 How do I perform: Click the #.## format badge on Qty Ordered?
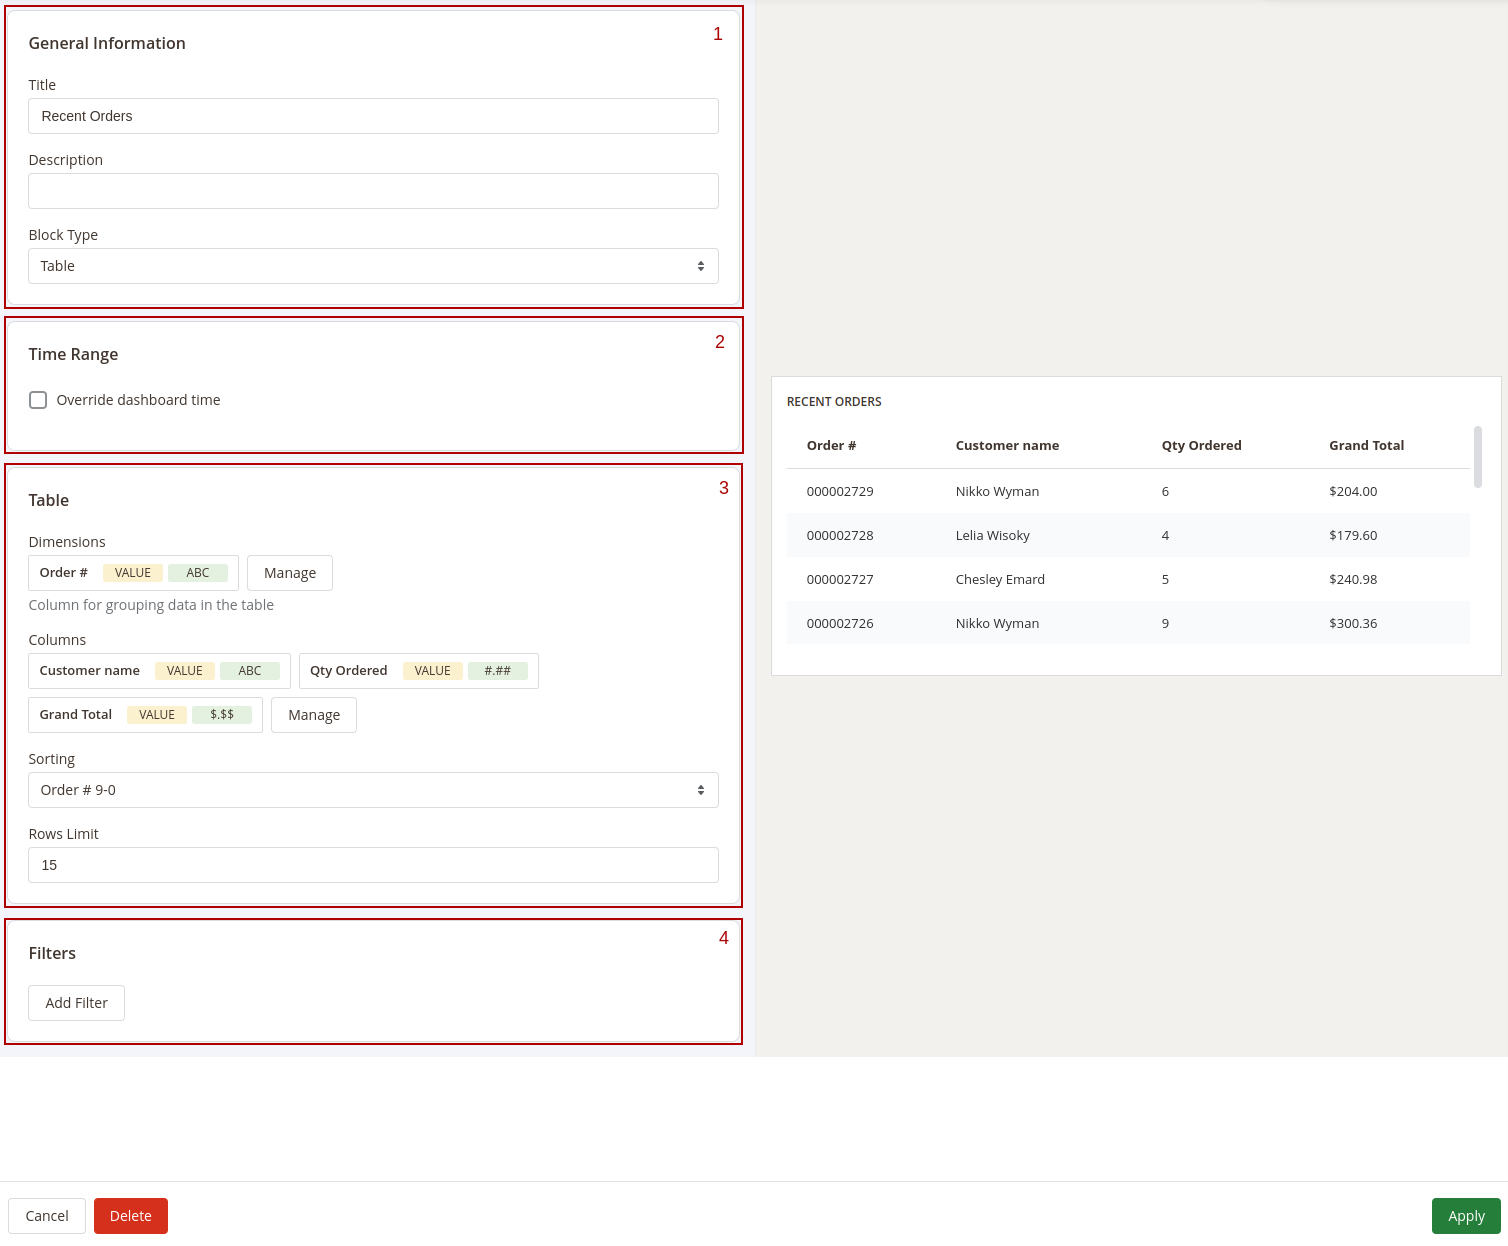(498, 670)
